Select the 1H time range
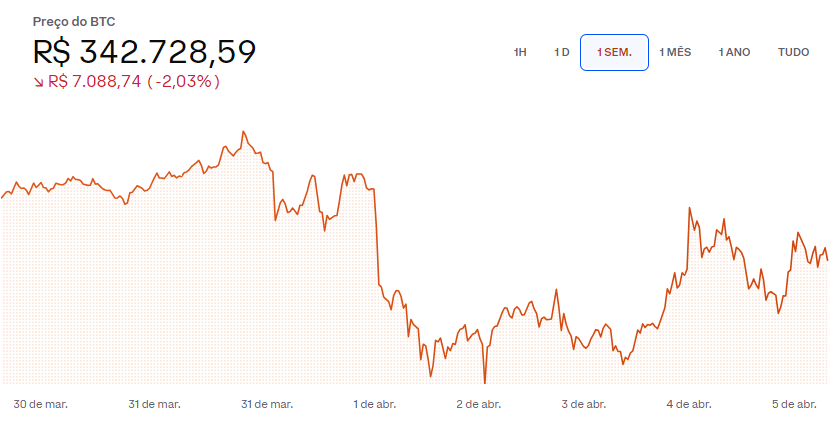The image size is (840, 433). pos(520,52)
